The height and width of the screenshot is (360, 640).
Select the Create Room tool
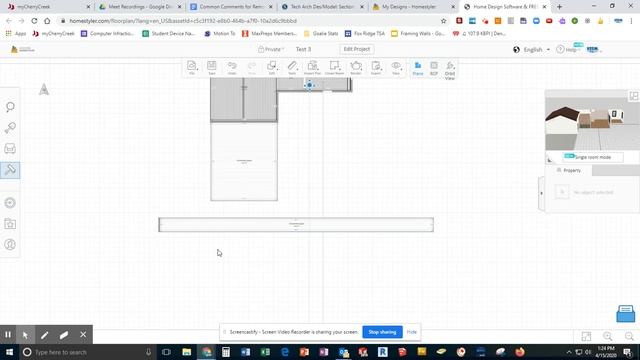335,67
